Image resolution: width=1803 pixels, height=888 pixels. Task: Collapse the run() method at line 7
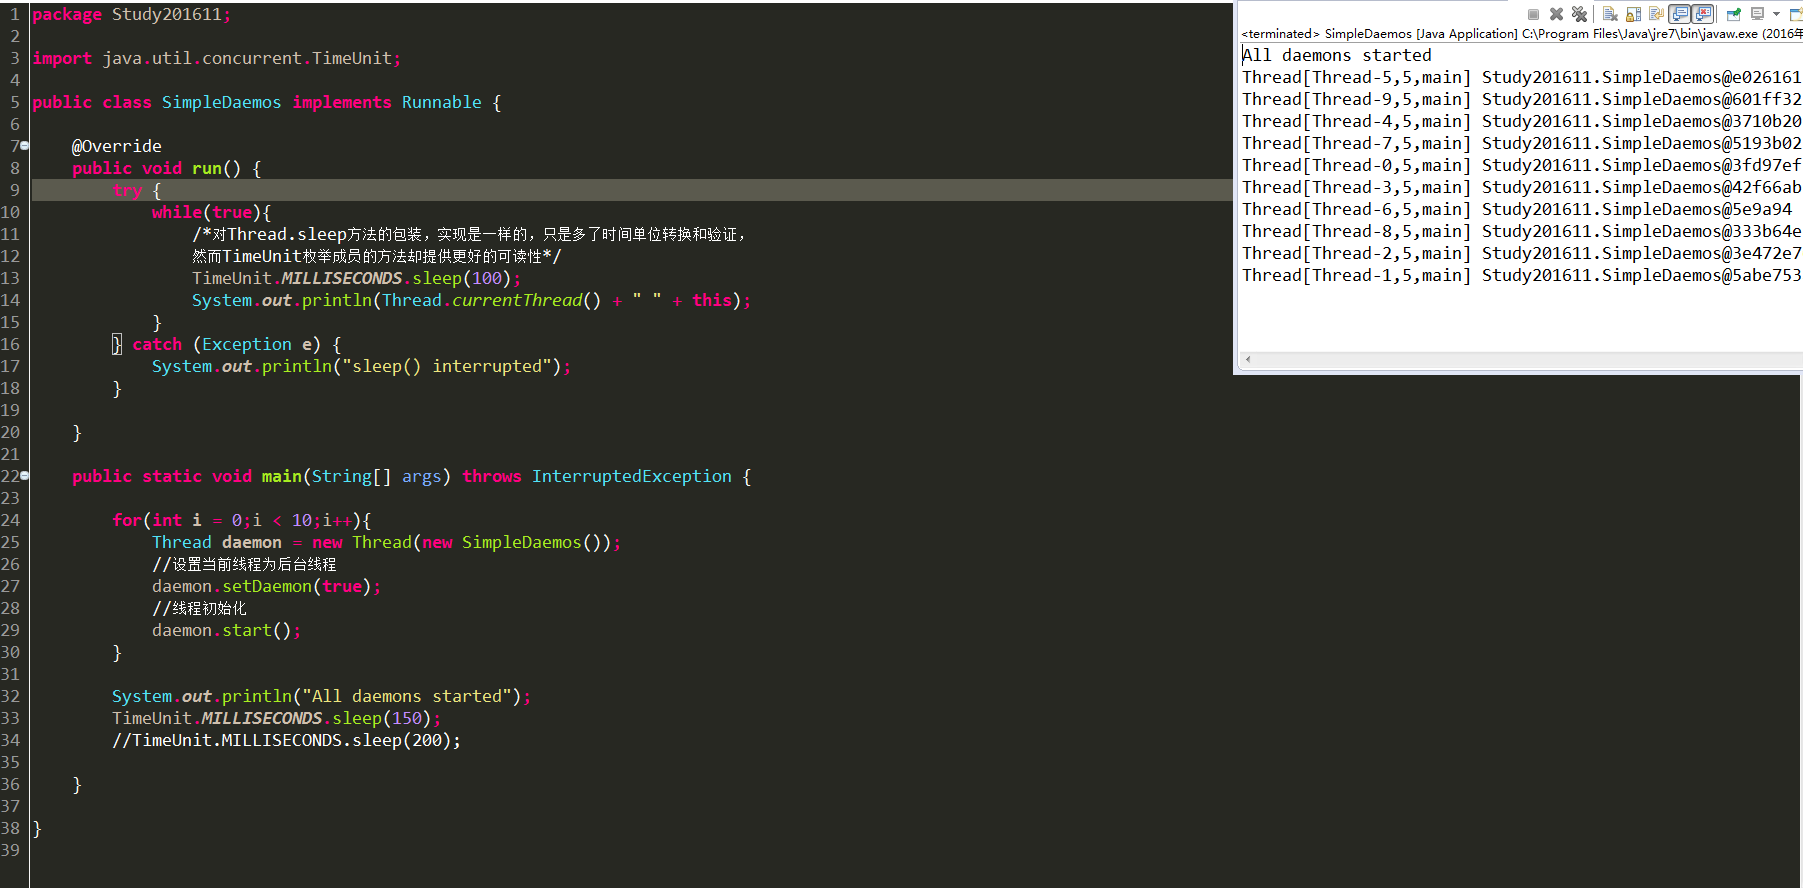[x=24, y=146]
